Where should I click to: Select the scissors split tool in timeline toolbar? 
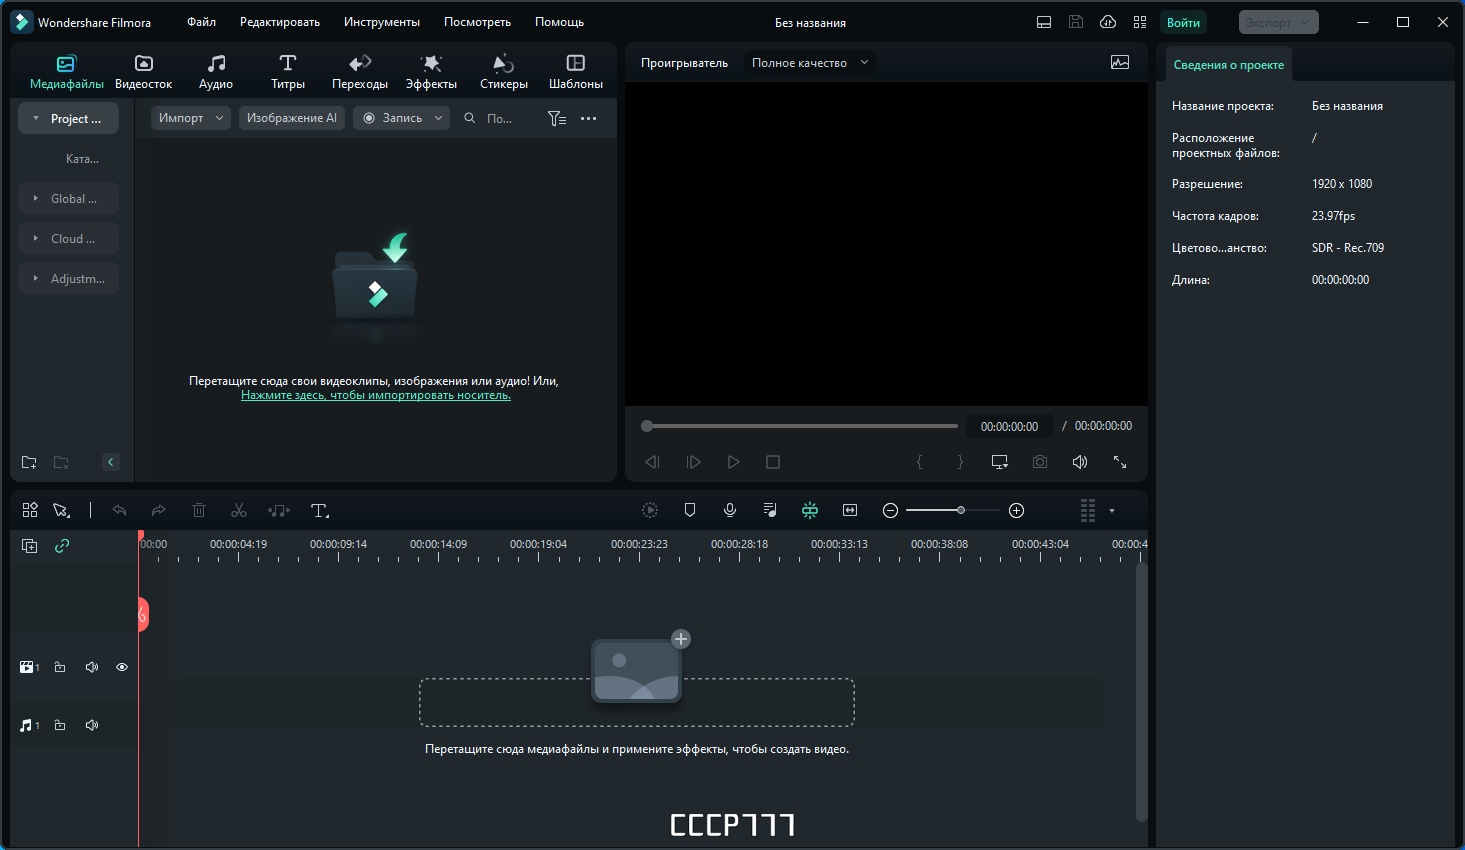click(x=239, y=511)
